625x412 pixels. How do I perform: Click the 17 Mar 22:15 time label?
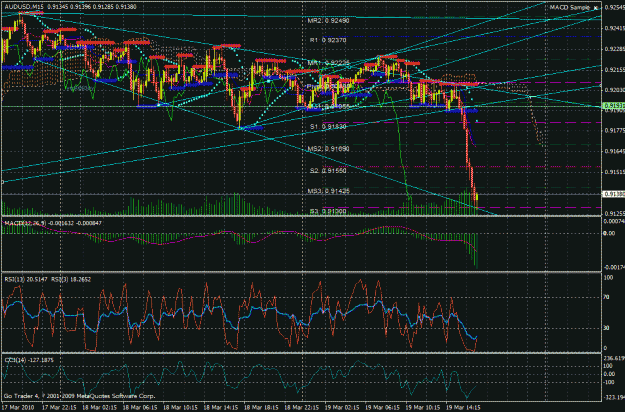point(59,408)
